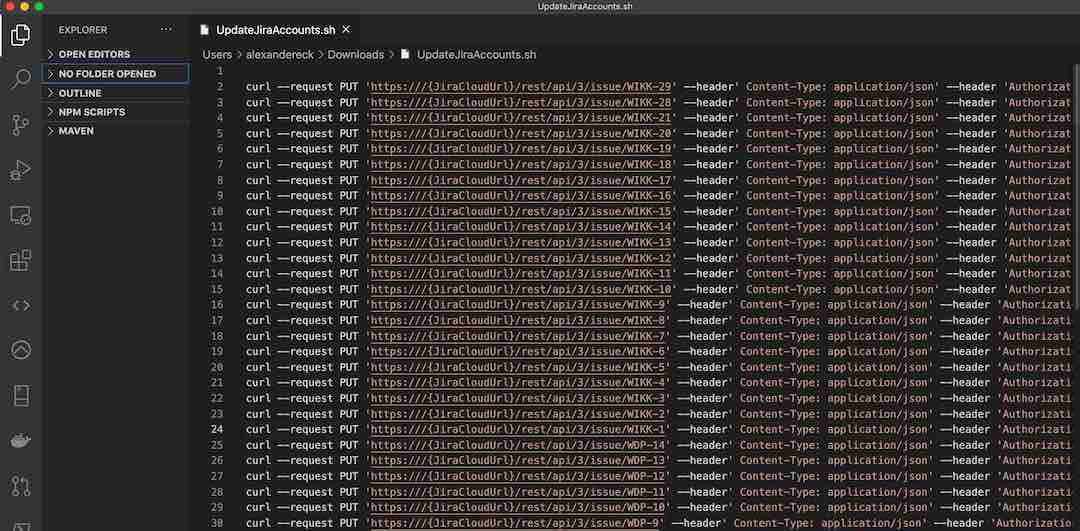
Task: Click application/json on line 8
Action: click(x=884, y=180)
